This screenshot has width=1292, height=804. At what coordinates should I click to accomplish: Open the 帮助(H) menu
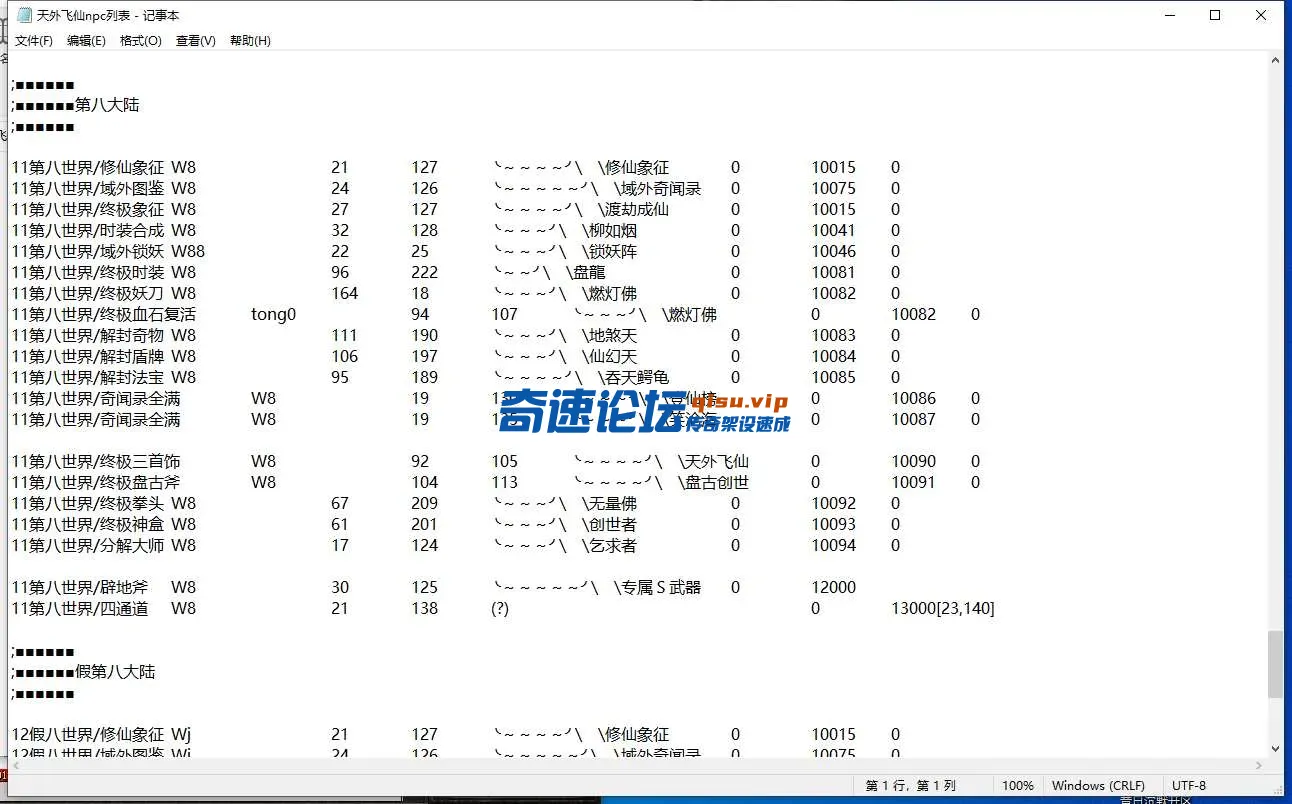(250, 41)
